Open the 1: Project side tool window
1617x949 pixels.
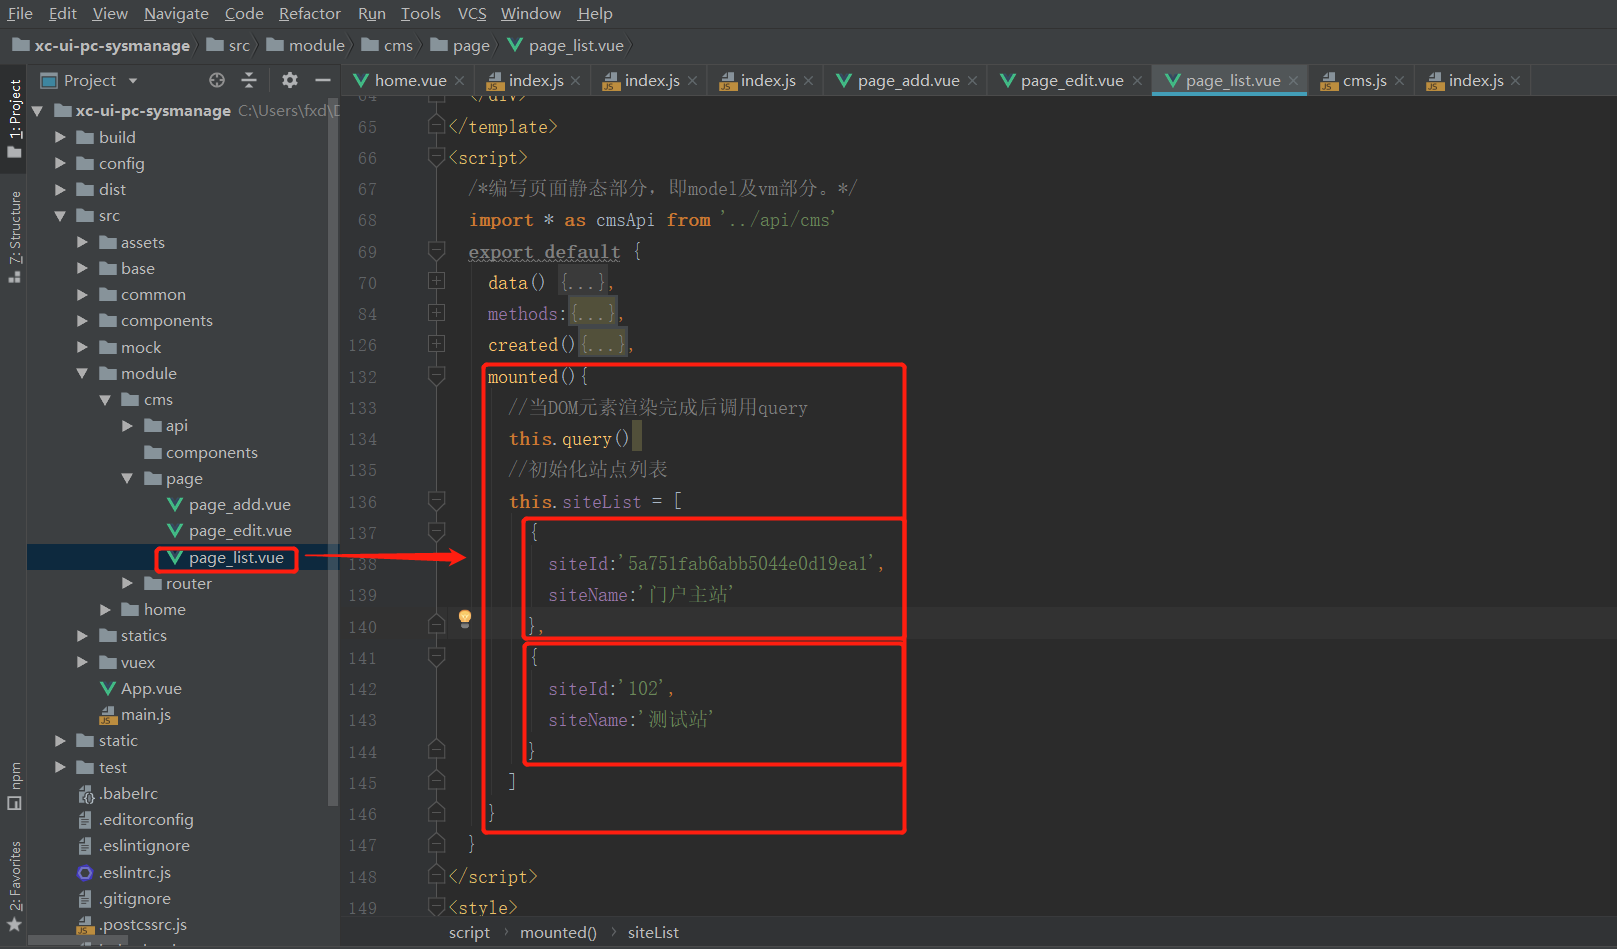click(x=14, y=117)
